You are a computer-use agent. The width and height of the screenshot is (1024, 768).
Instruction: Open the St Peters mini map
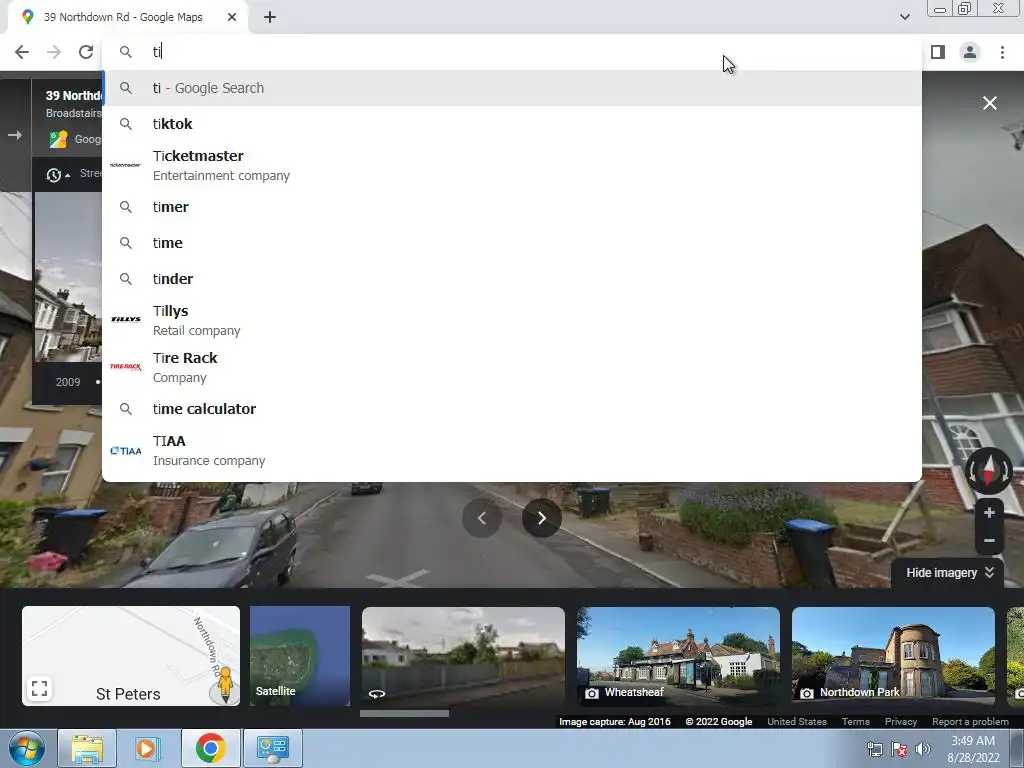point(131,656)
